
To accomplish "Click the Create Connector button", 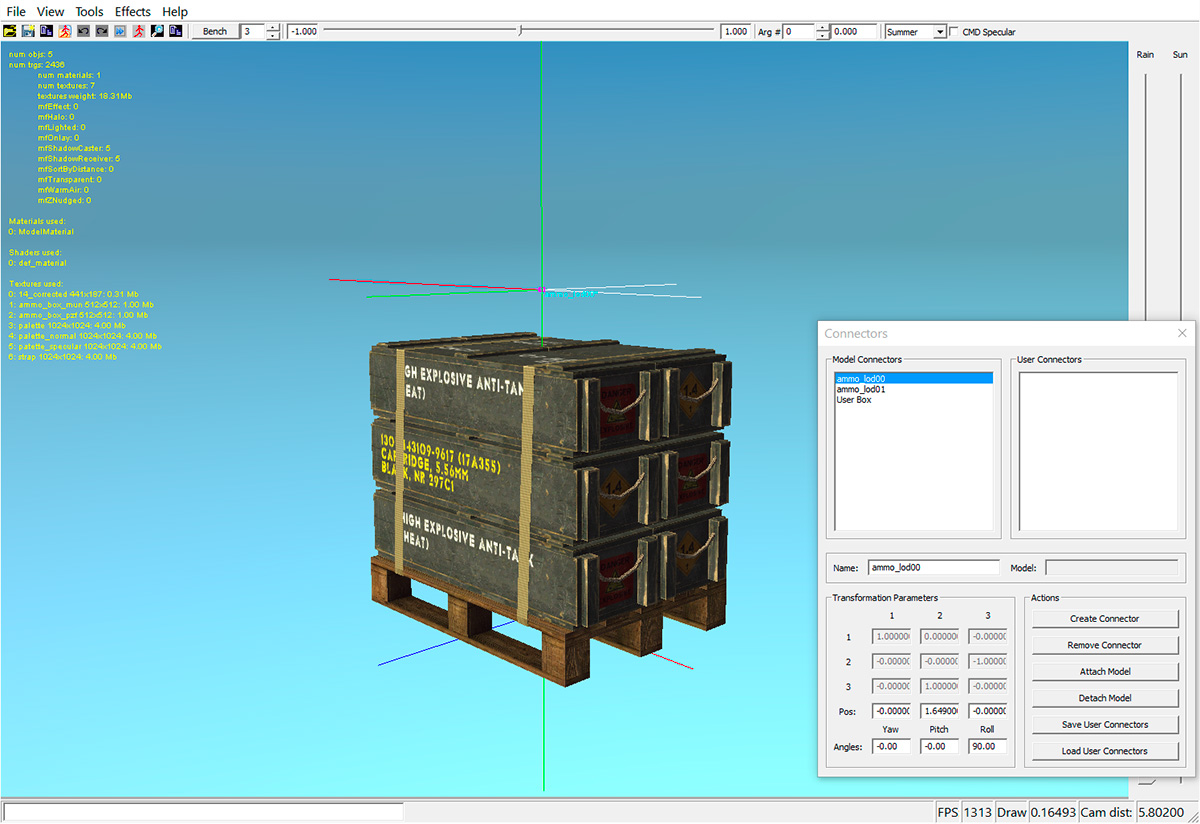I will click(1104, 619).
